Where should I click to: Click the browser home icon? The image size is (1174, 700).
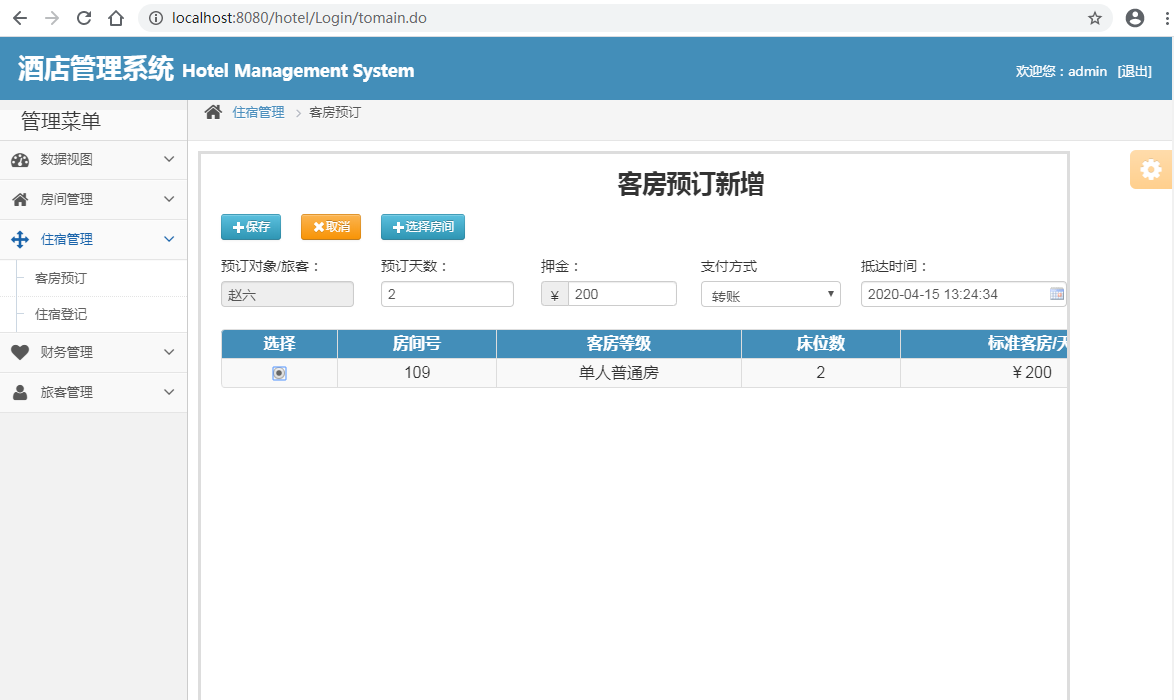pyautogui.click(x=116, y=18)
